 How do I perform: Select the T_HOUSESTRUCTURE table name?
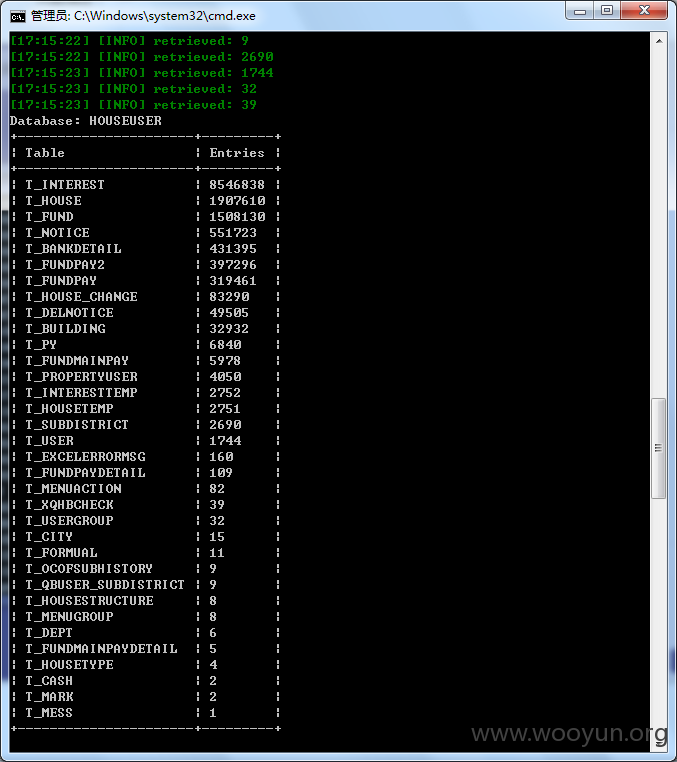89,601
